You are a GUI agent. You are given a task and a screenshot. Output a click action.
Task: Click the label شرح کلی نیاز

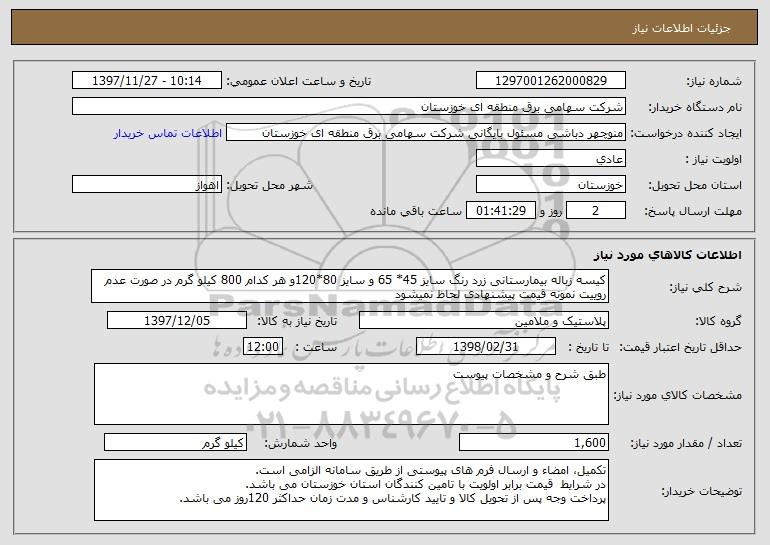click(x=706, y=287)
